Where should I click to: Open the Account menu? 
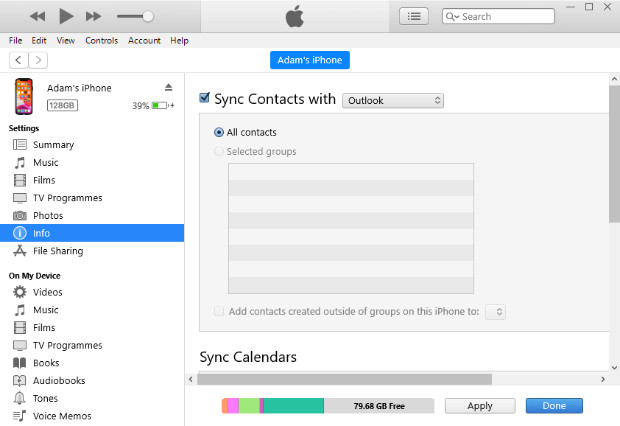[144, 40]
